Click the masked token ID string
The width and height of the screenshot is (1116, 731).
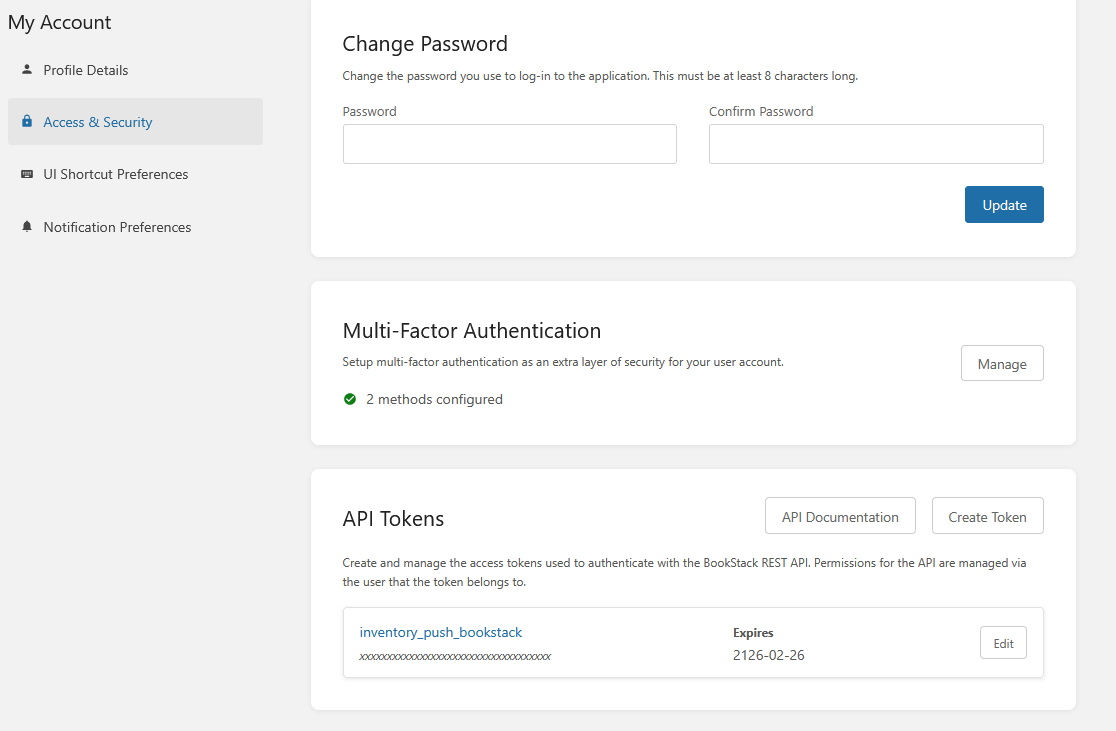coord(455,657)
